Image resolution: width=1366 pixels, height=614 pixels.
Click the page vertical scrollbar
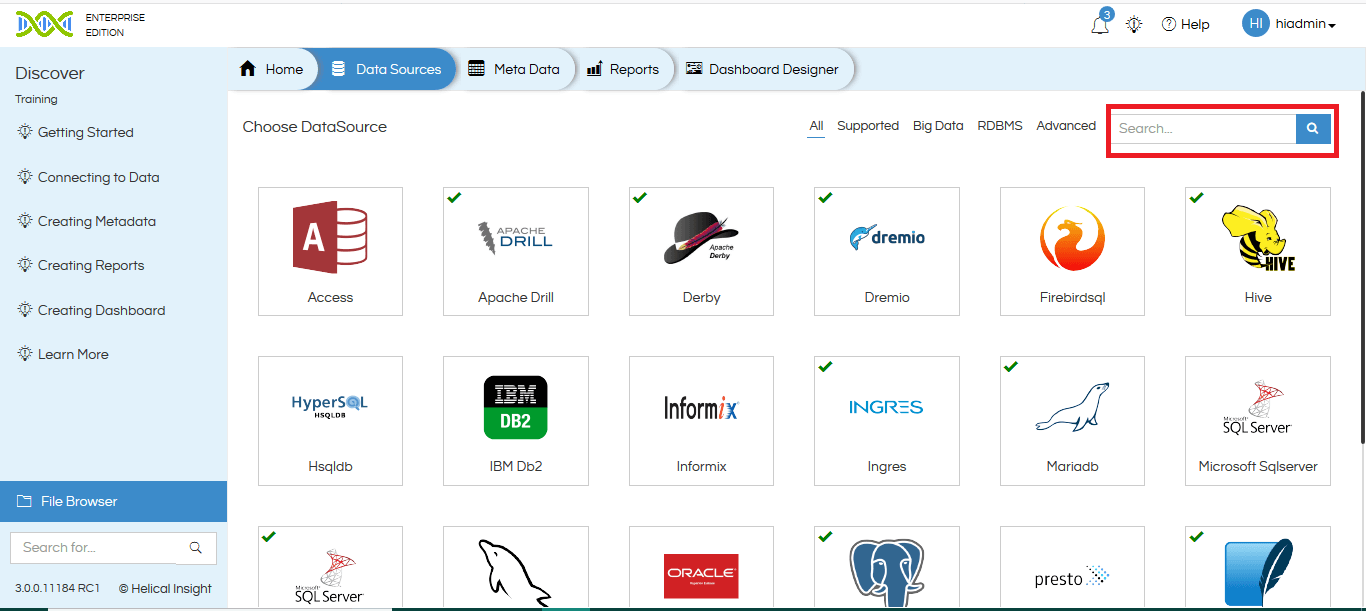1361,267
